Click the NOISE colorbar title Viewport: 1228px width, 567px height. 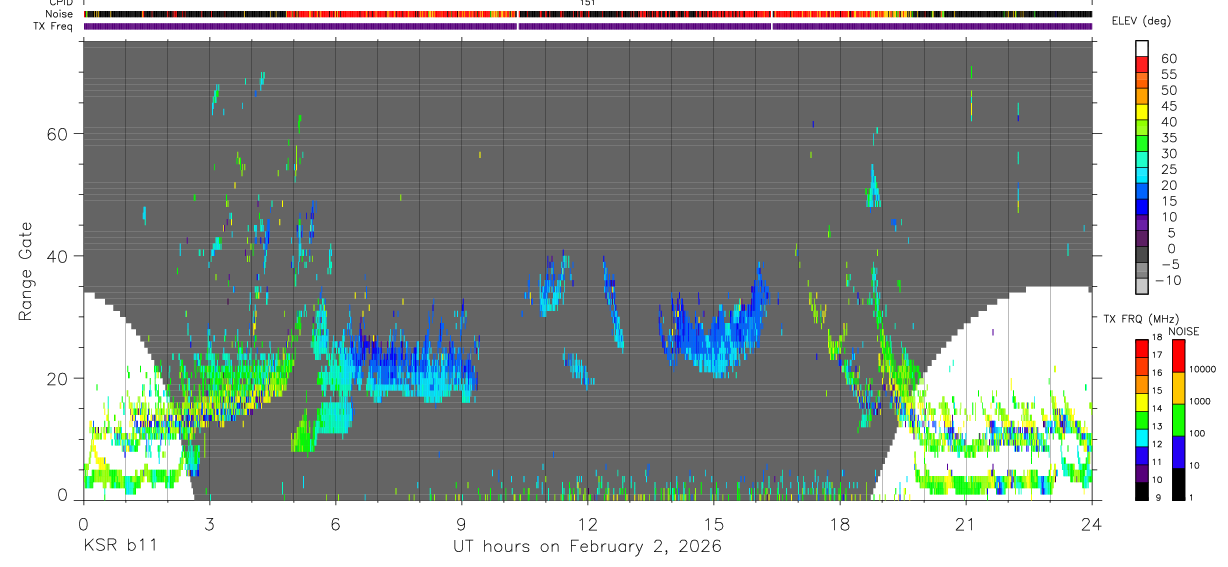[x=1184, y=331]
